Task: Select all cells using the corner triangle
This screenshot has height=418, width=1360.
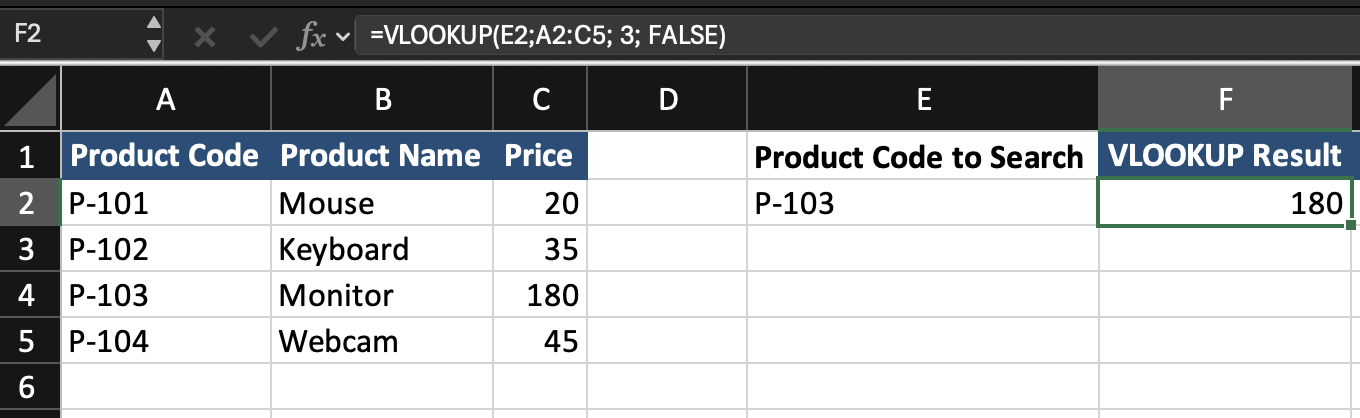Action: click(x=29, y=100)
